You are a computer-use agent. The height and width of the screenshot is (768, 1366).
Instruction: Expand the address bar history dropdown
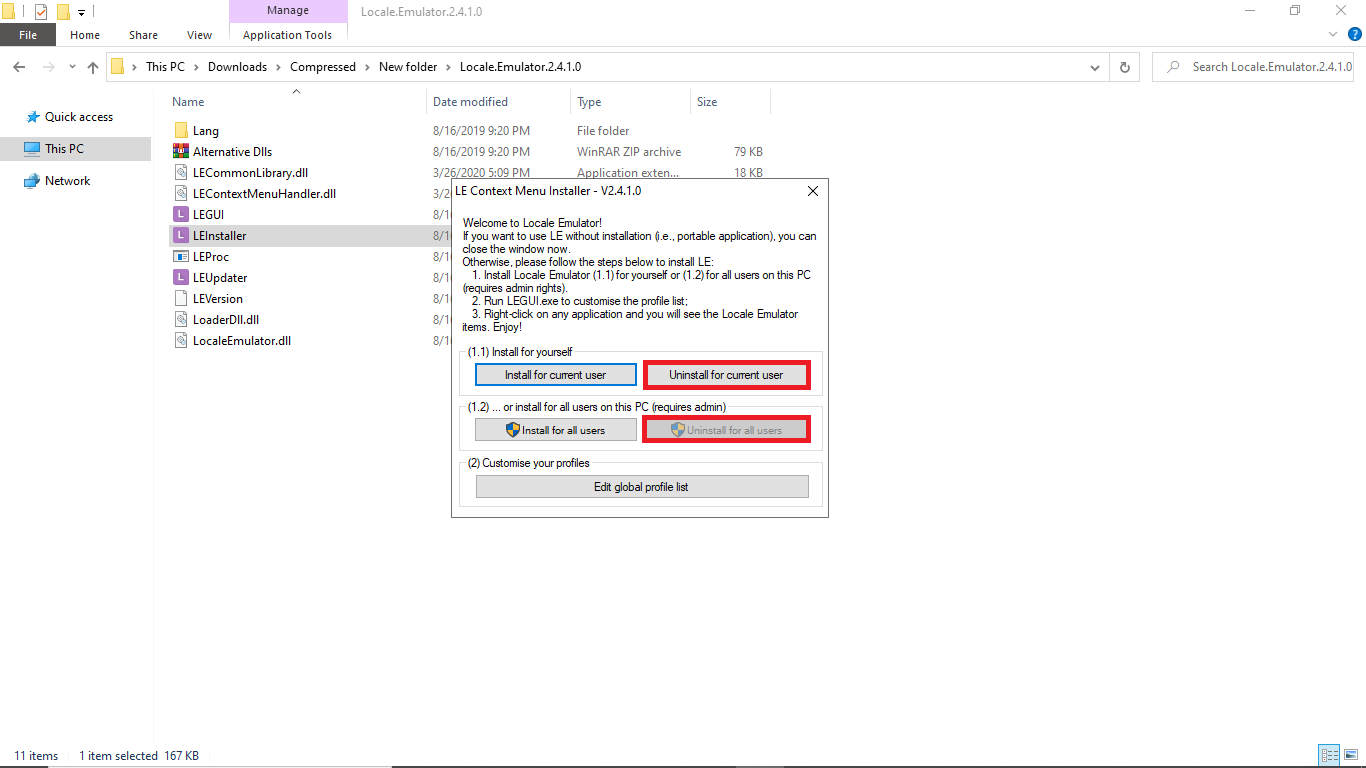[1096, 67]
